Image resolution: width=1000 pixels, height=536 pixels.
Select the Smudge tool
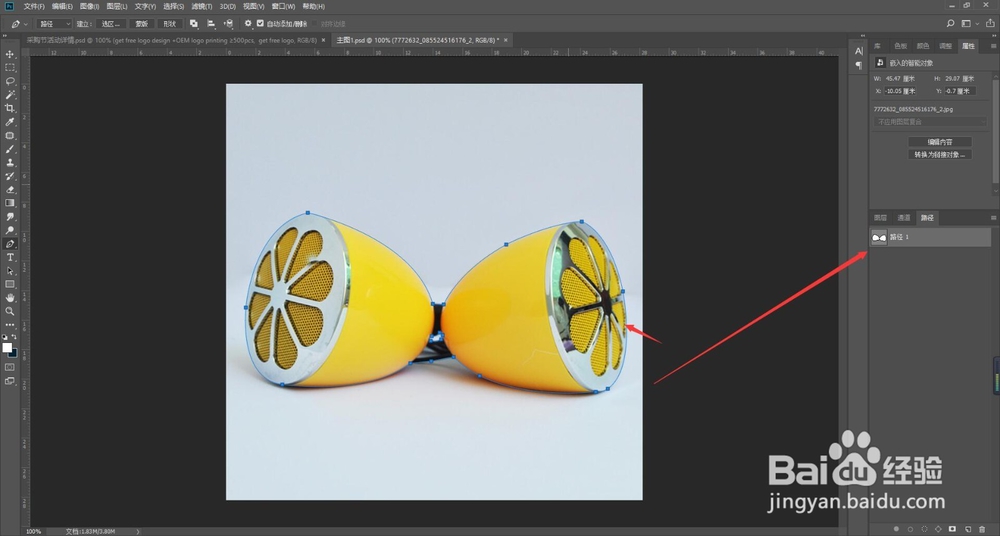click(10, 216)
